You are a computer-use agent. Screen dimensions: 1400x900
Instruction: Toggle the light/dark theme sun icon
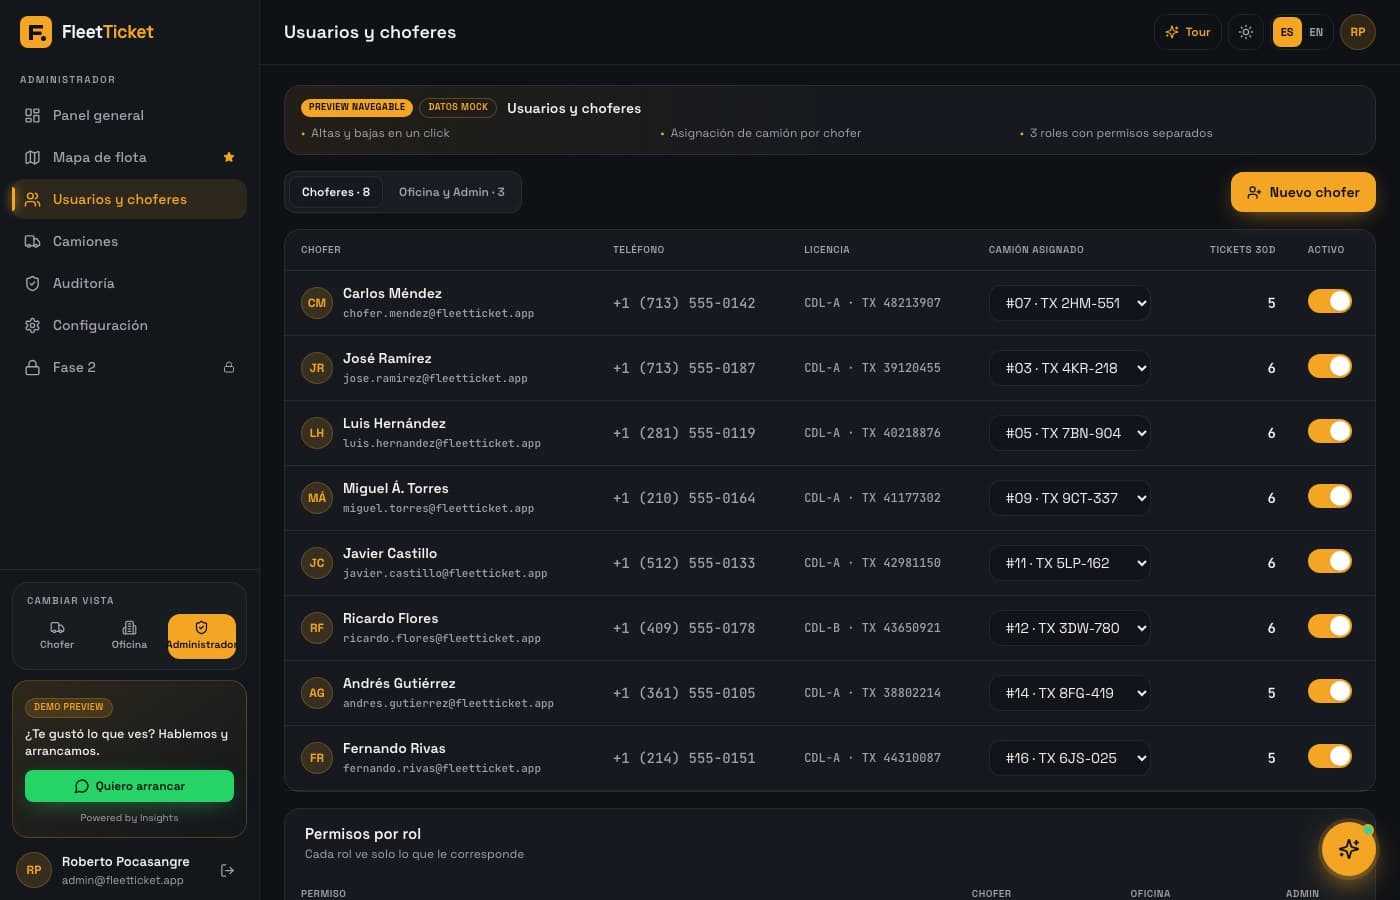(1246, 32)
